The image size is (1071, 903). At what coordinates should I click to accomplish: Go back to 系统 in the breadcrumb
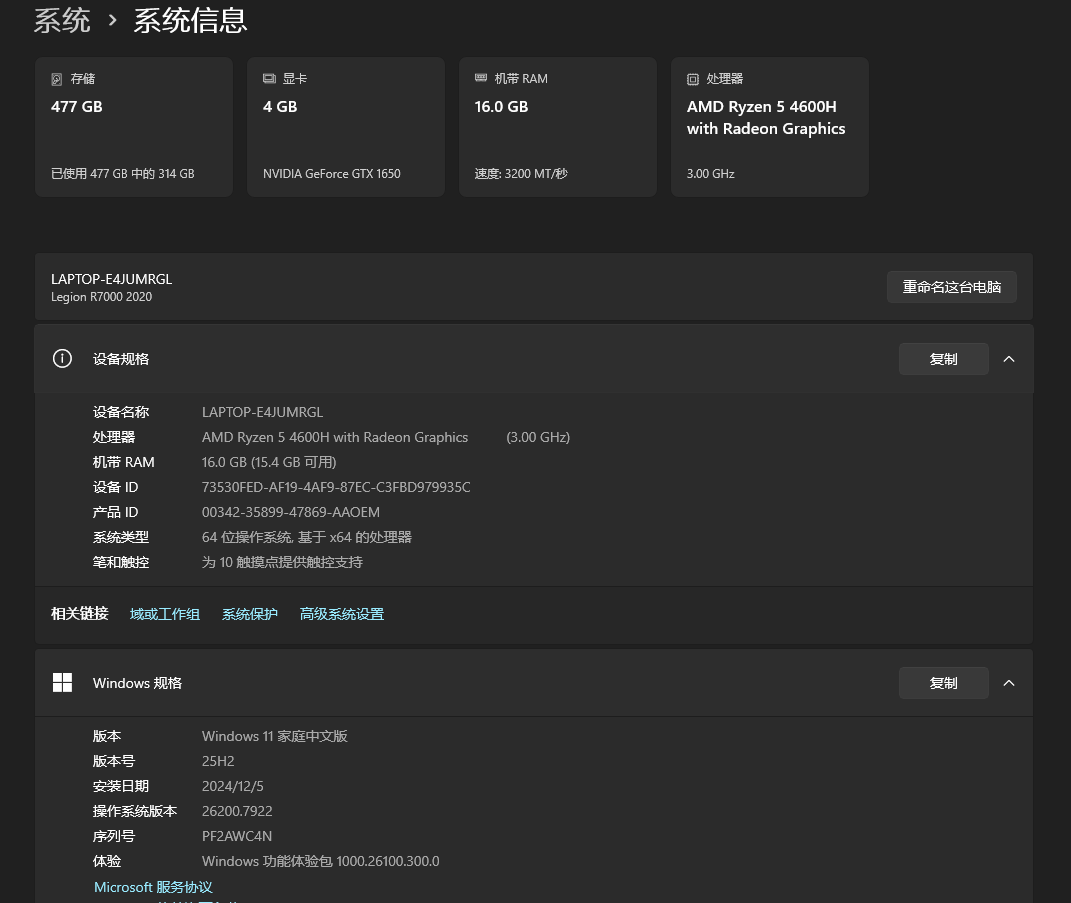click(x=62, y=20)
